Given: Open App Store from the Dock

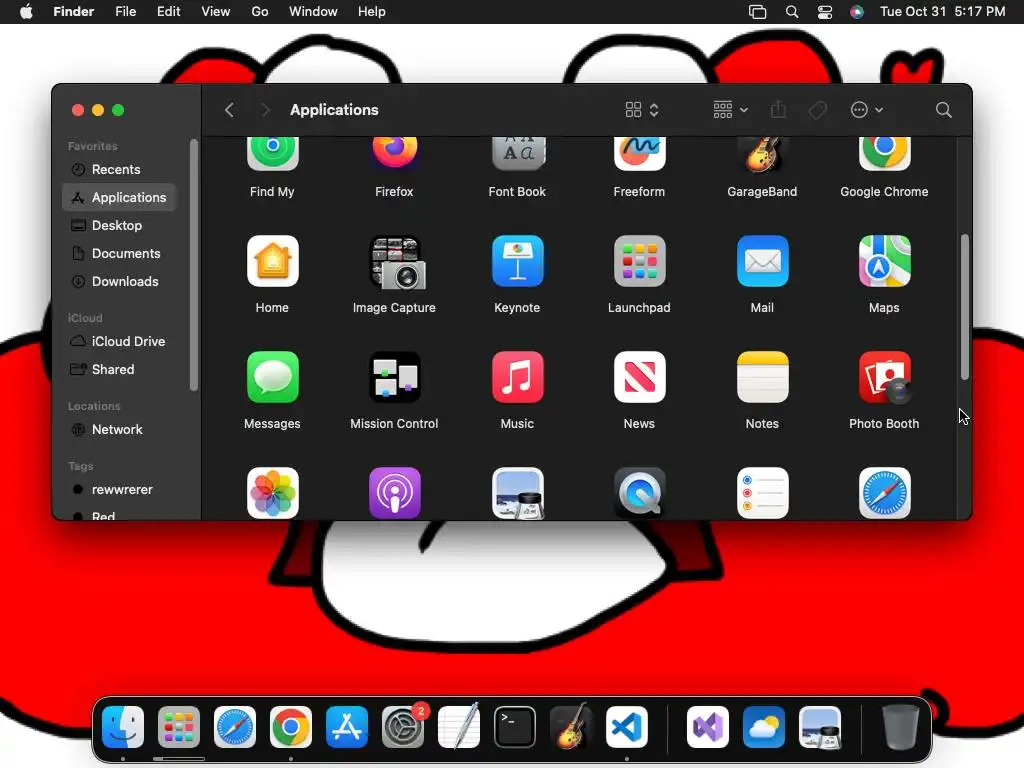Looking at the screenshot, I should click(347, 727).
